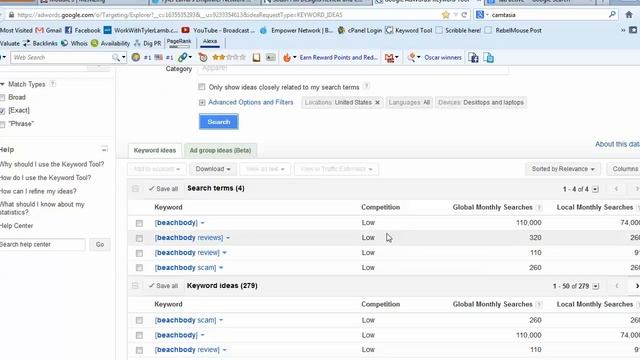640x360 pixels.
Task: Open the About this data link
Action: pos(617,144)
